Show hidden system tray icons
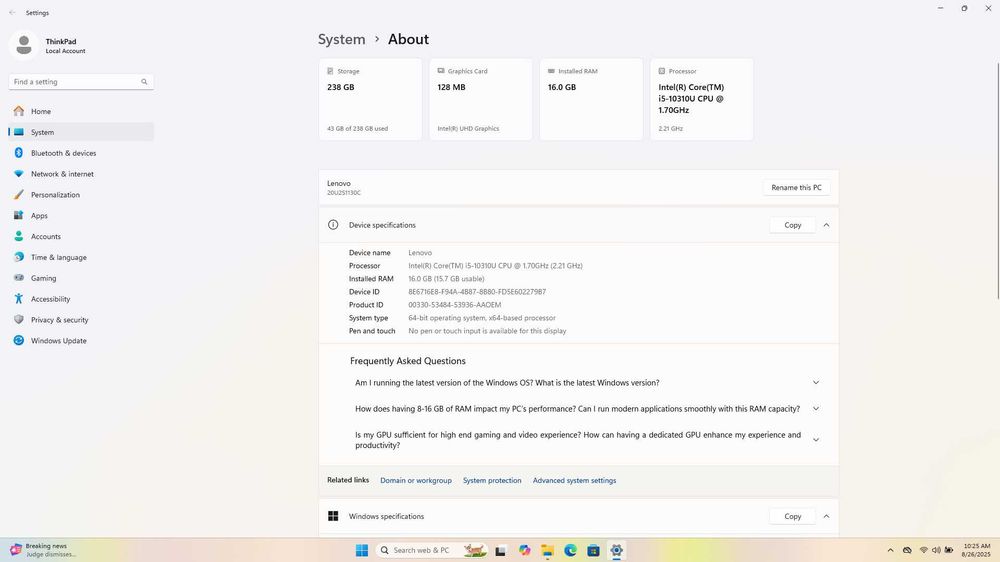The height and width of the screenshot is (562, 1000). [x=890, y=551]
